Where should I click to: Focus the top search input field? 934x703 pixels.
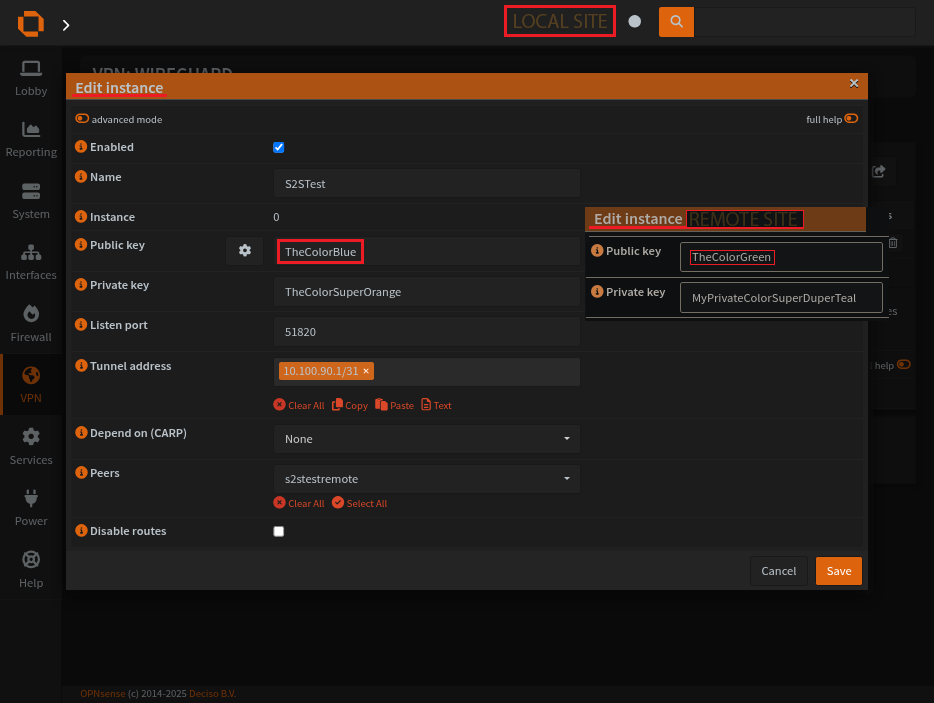point(805,22)
